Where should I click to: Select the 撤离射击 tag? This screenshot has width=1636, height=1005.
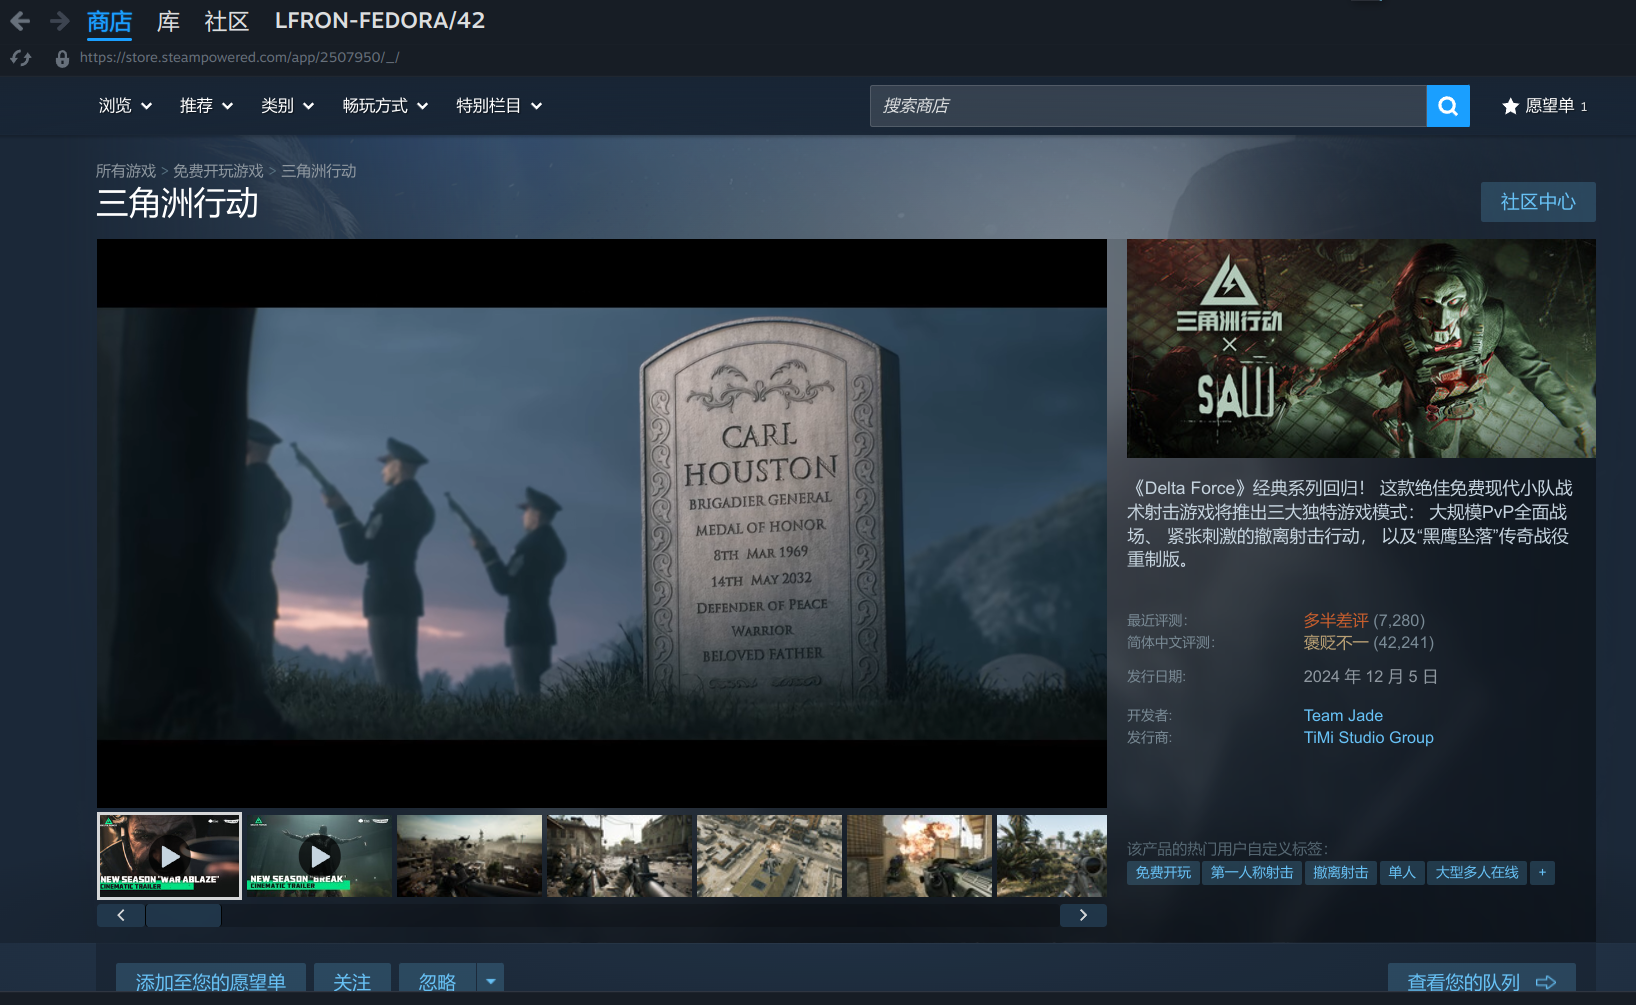click(1340, 873)
